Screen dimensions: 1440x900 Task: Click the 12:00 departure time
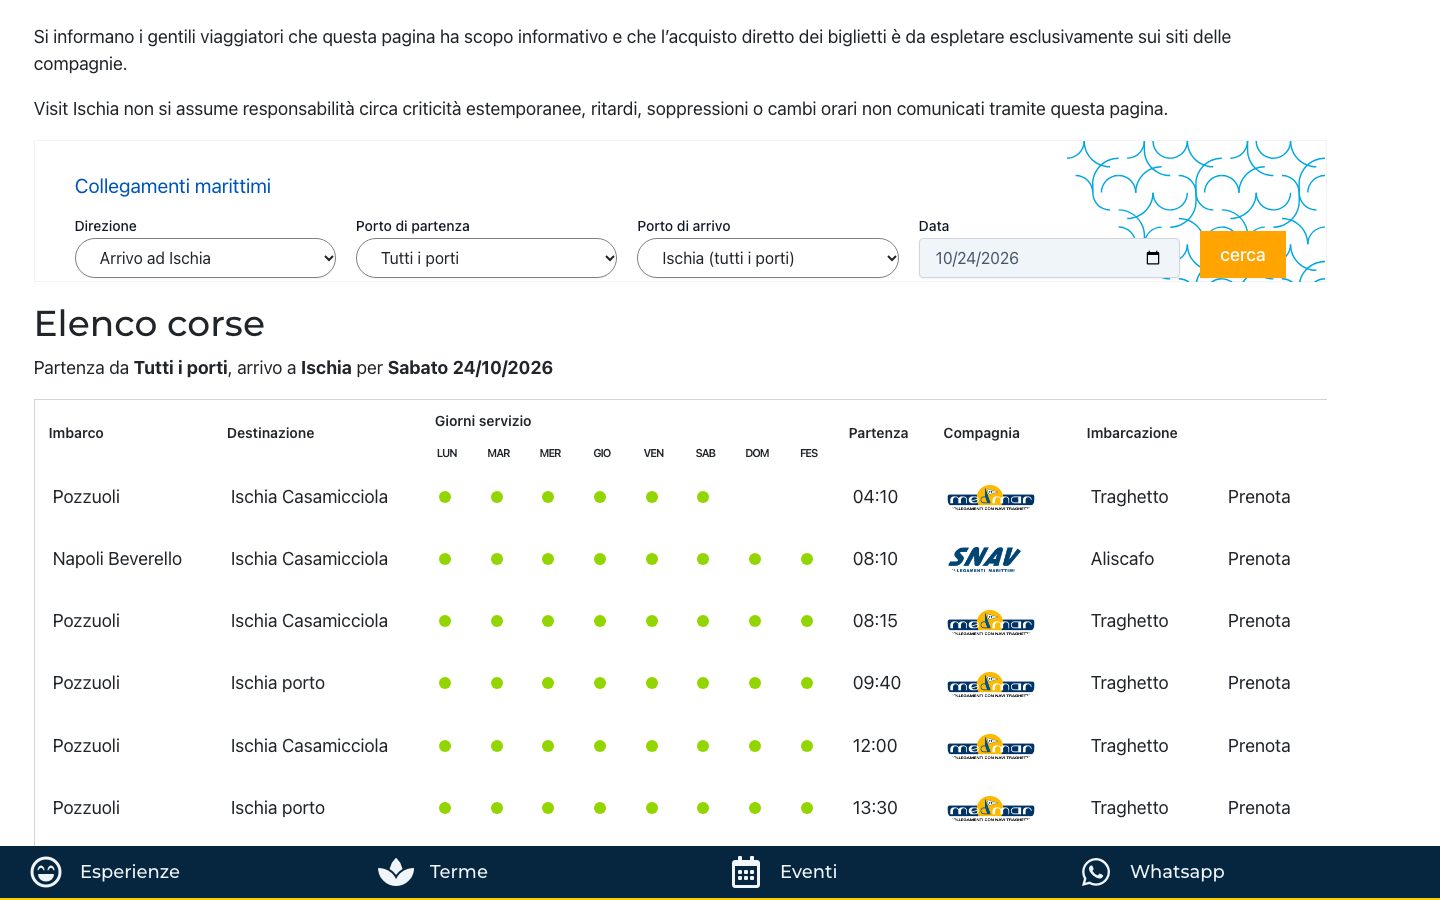[875, 746]
